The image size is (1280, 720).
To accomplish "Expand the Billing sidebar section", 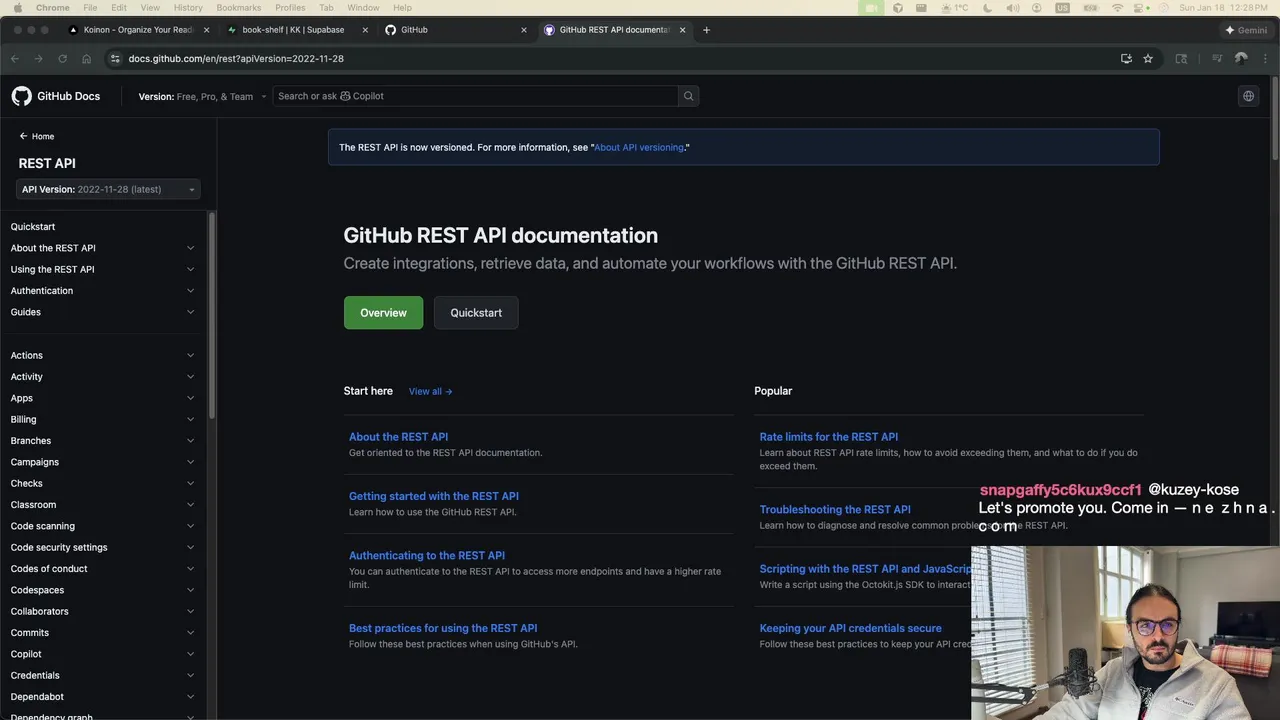I will [x=190, y=419].
